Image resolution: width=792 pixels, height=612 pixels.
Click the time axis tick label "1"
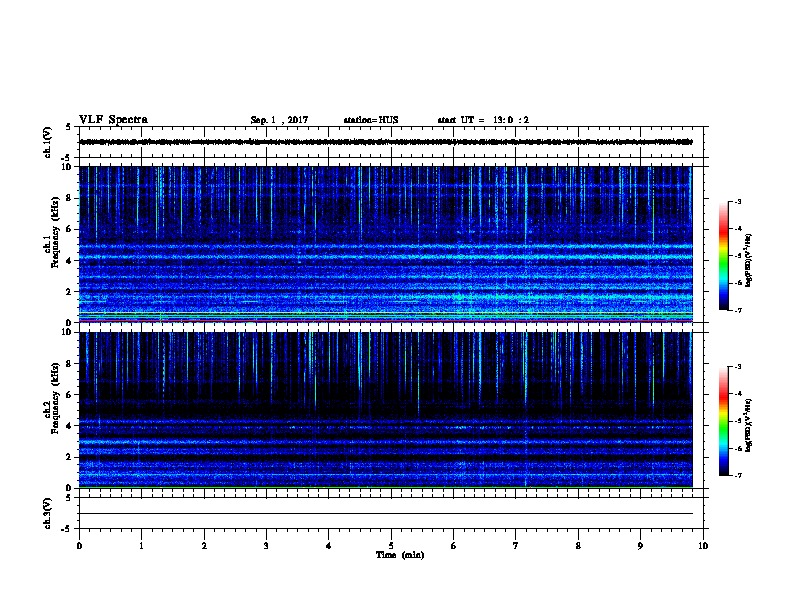[141, 546]
